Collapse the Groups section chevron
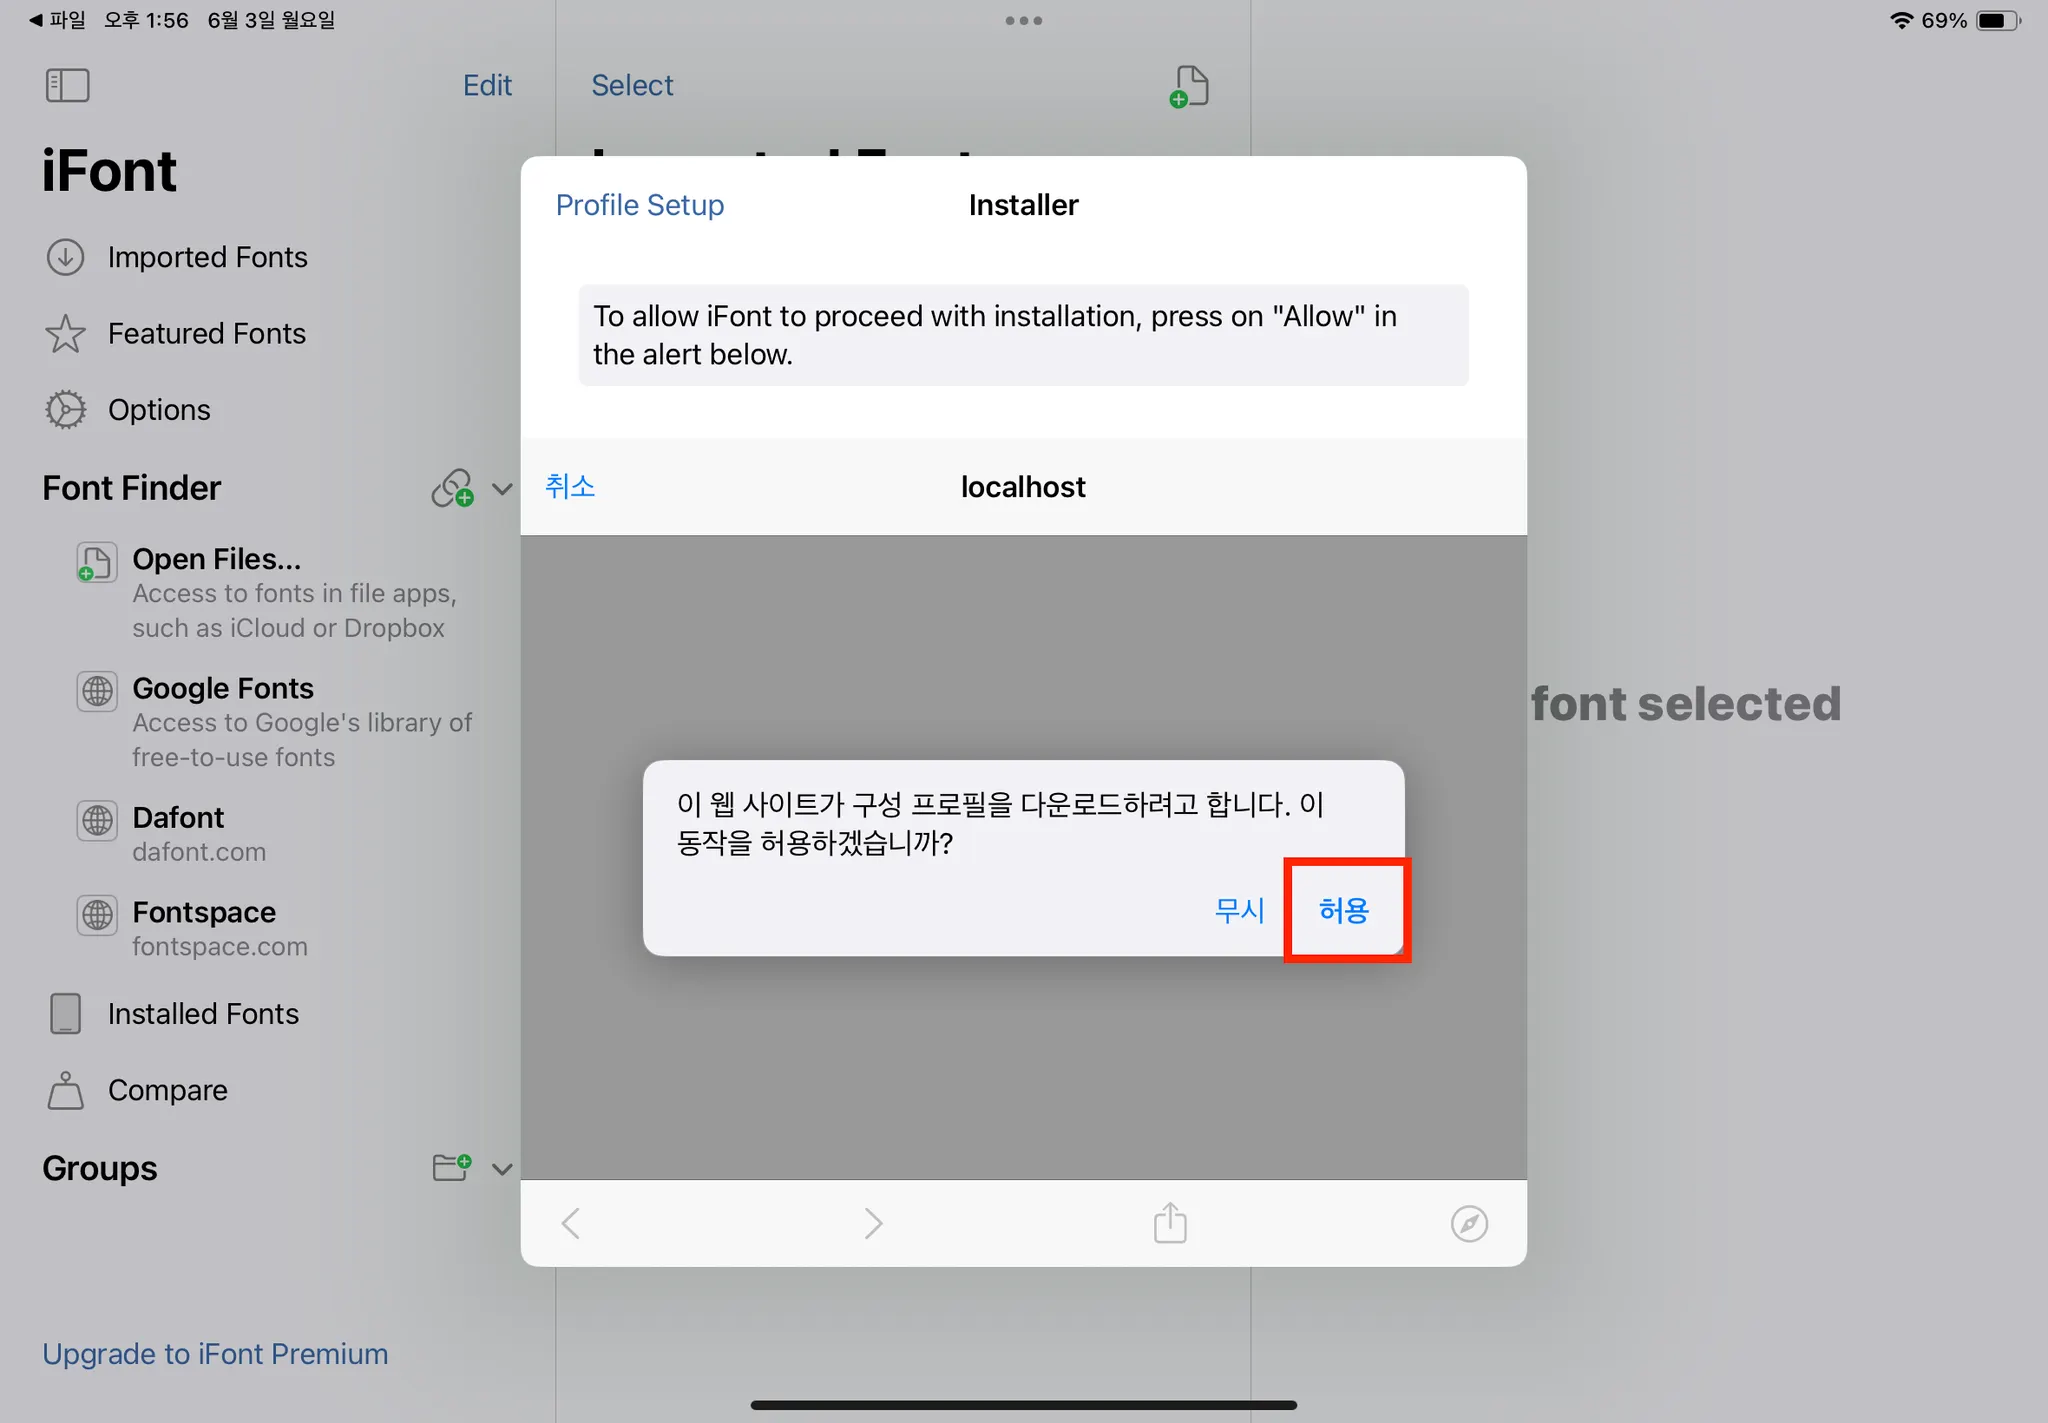Screen dimensions: 2048x1423 (502, 1169)
